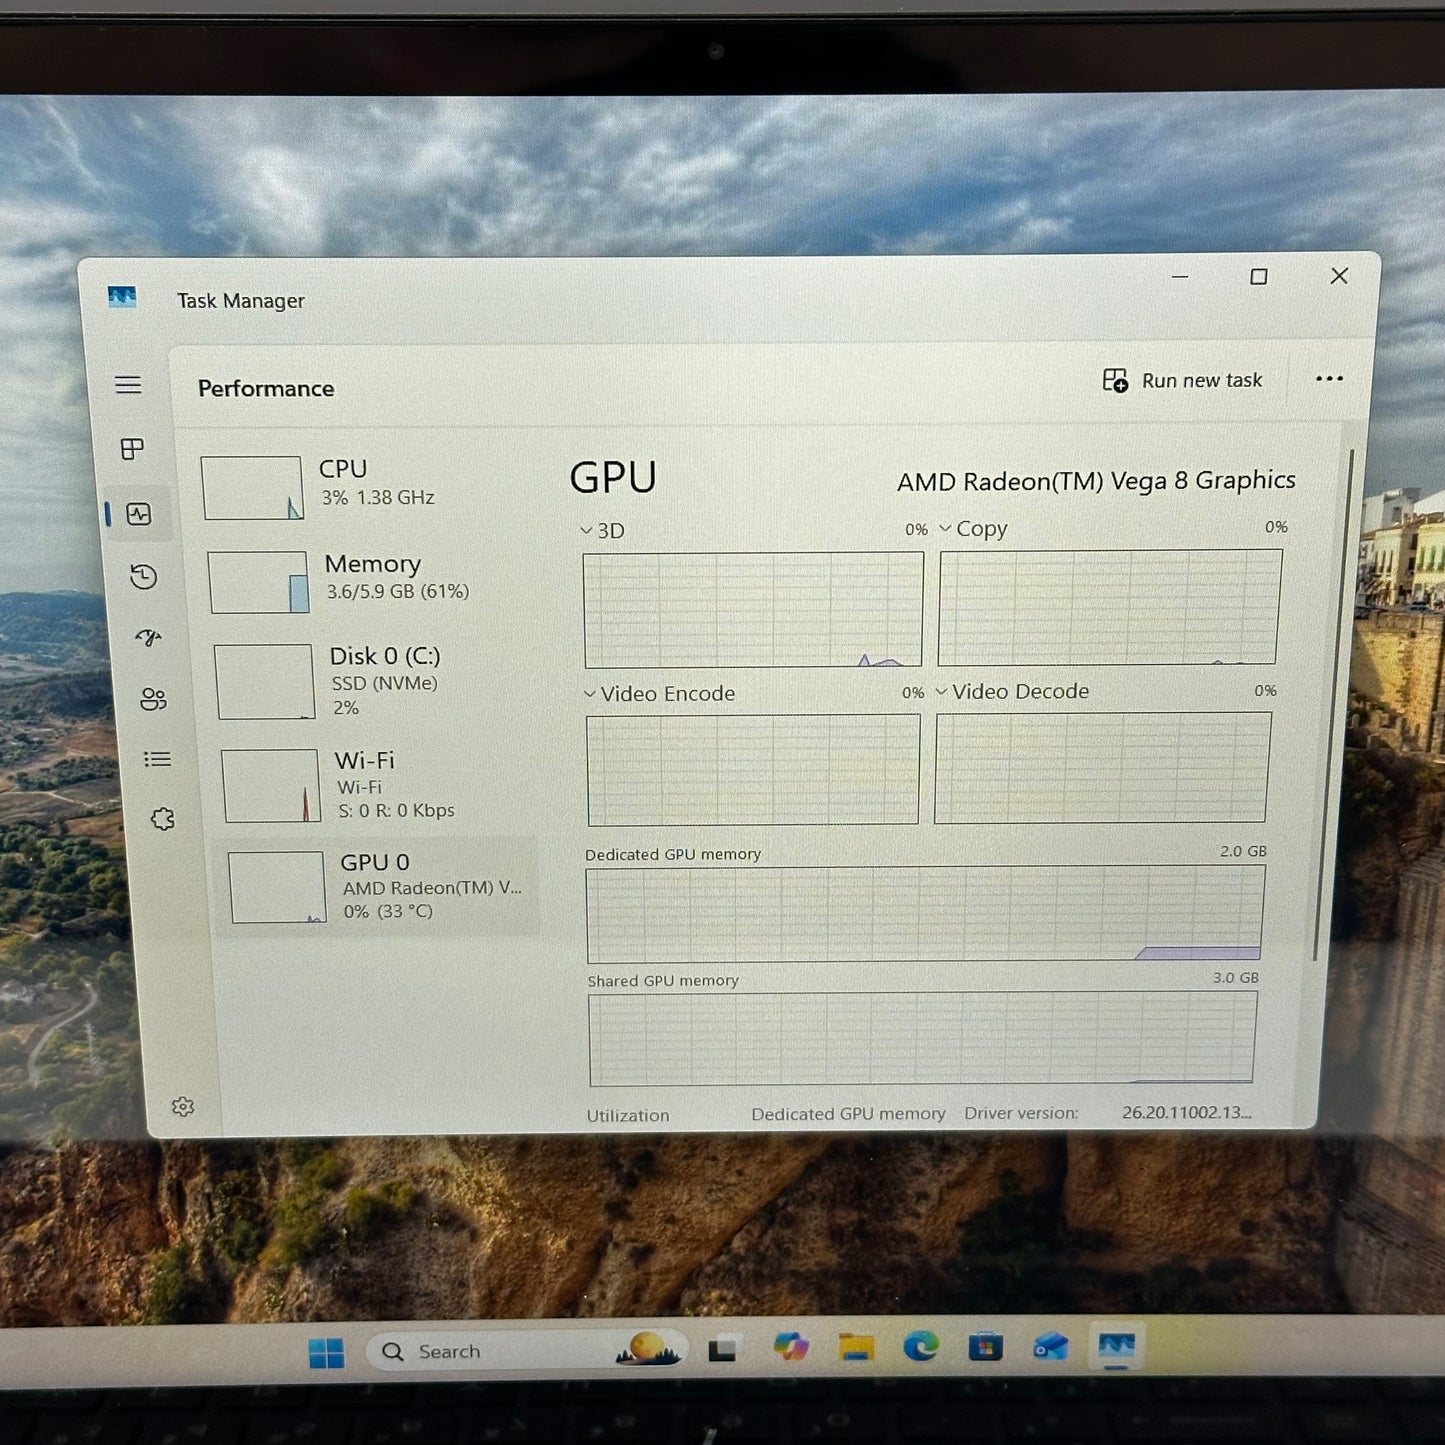Open the Processes page icon
The width and height of the screenshot is (1445, 1445).
132,449
